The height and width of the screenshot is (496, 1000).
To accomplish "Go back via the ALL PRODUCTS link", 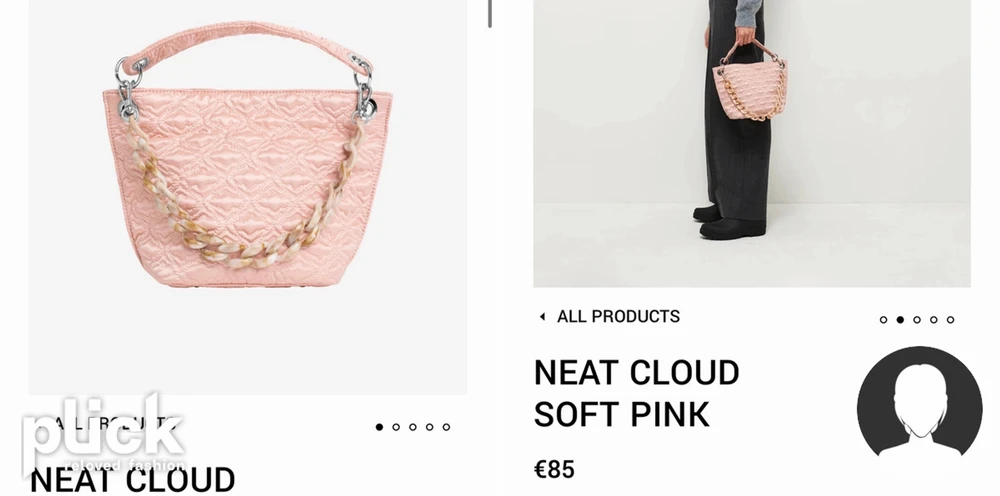I will (x=618, y=316).
